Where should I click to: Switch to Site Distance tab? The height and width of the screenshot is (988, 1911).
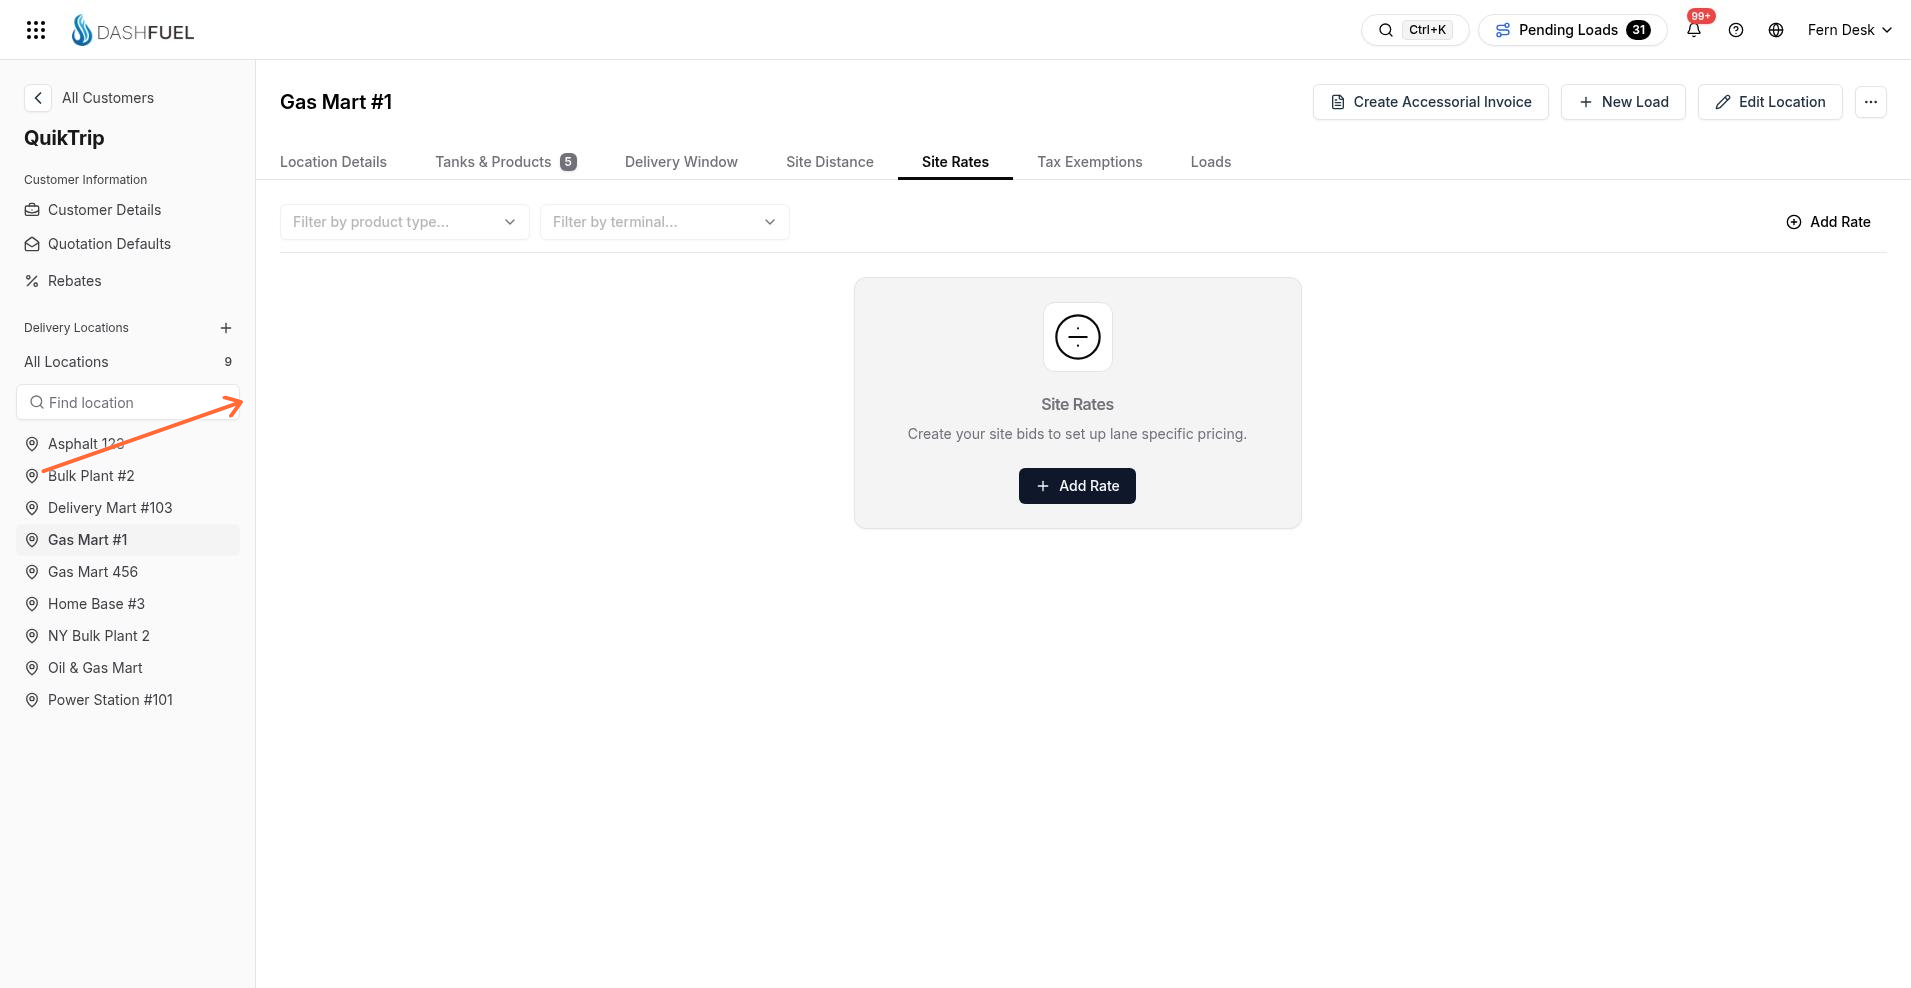pyautogui.click(x=830, y=162)
